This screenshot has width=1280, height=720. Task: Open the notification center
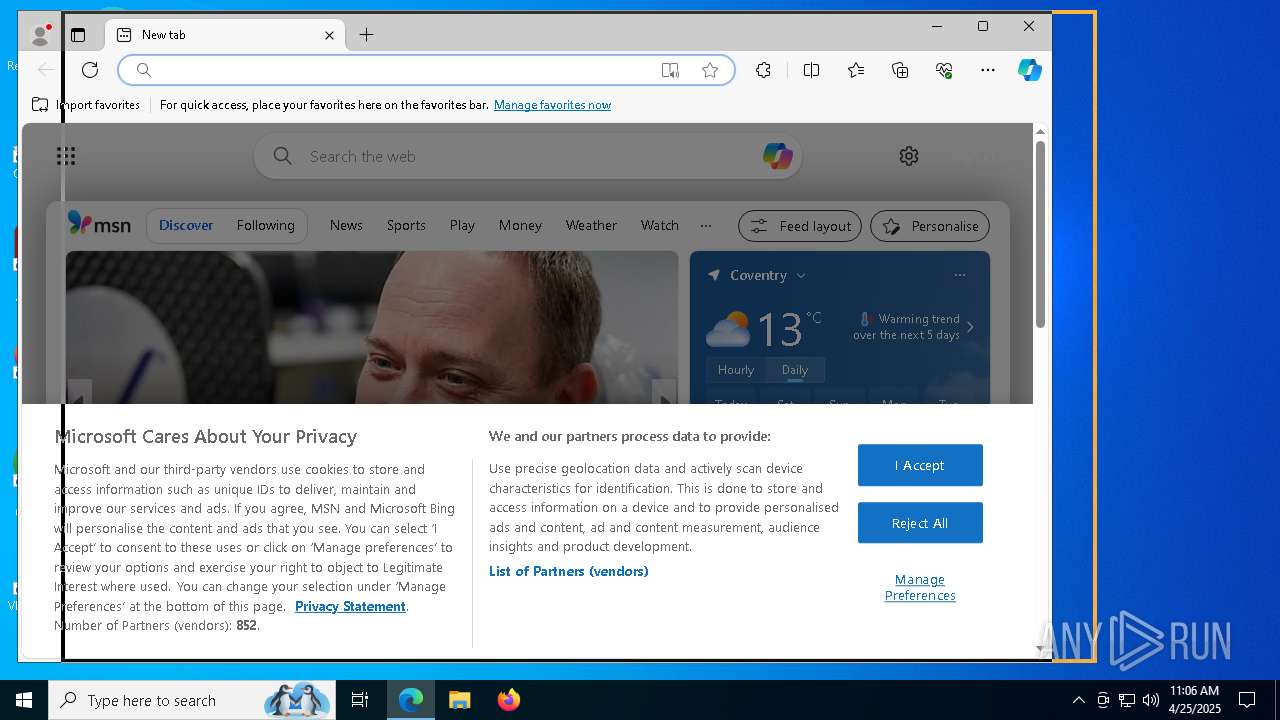click(x=1247, y=700)
